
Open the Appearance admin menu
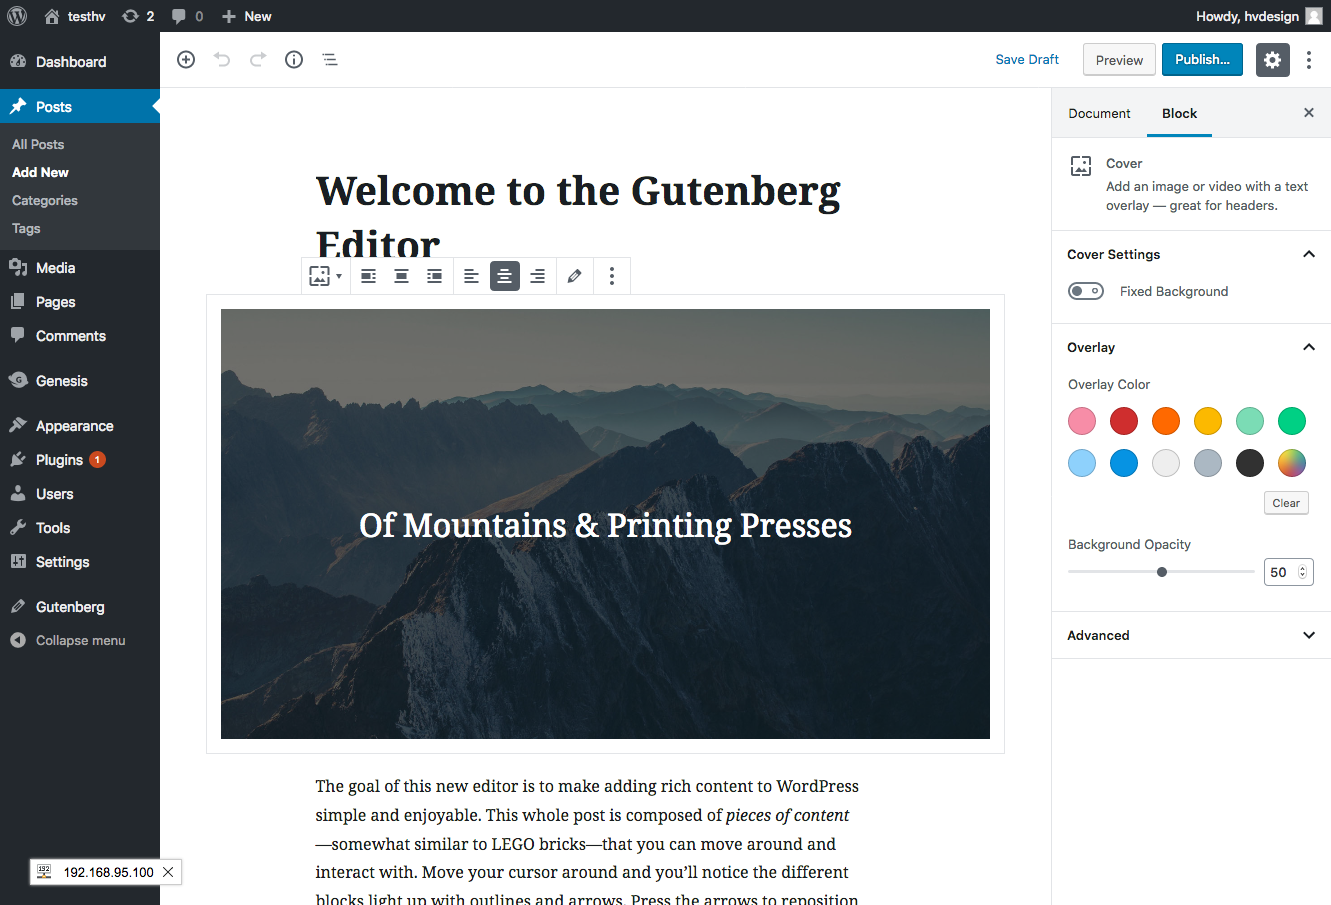(80, 426)
